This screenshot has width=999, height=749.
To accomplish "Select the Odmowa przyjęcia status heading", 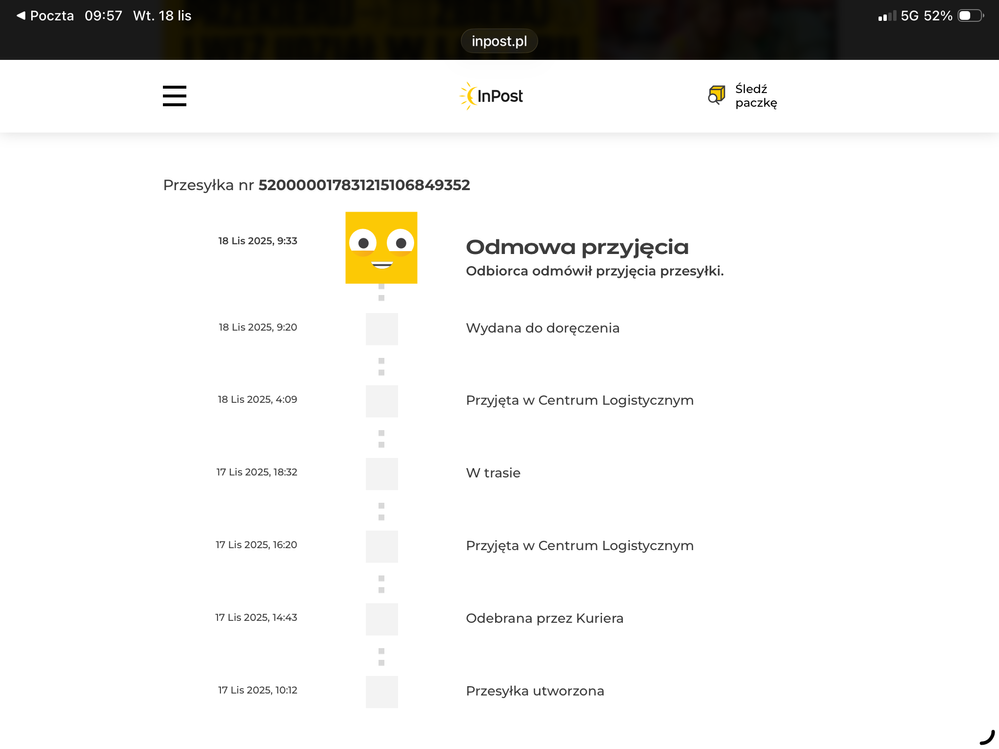I will point(577,247).
